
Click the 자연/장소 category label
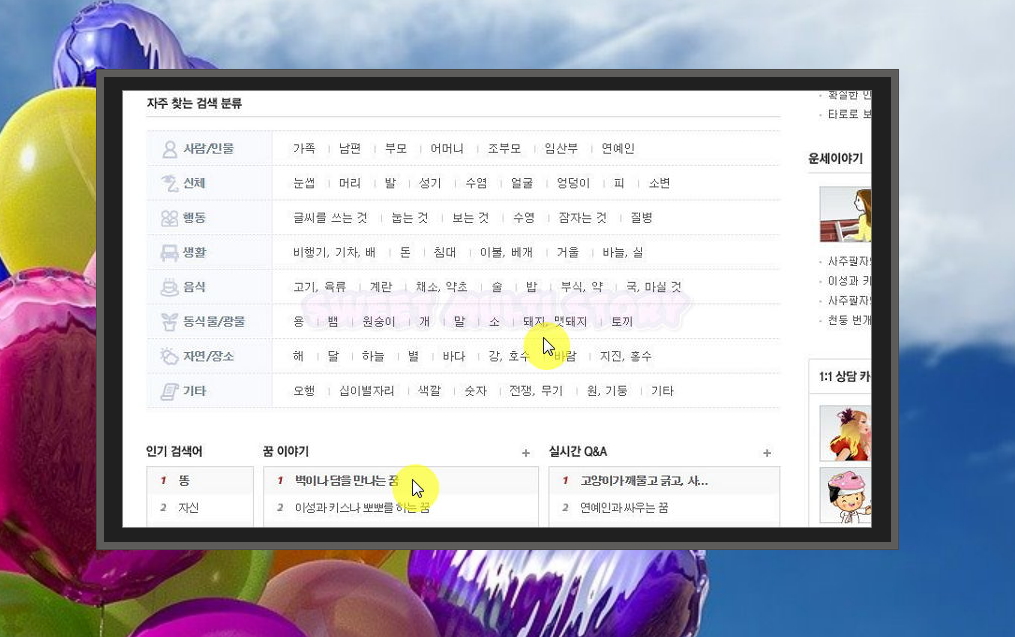click(208, 356)
